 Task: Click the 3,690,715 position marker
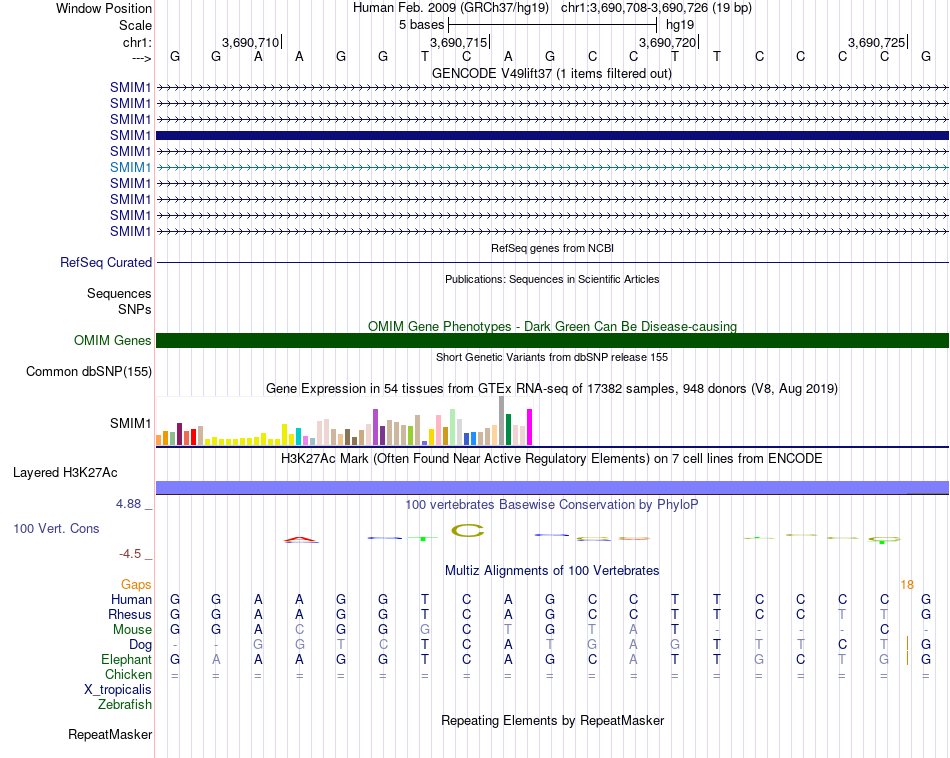459,42
